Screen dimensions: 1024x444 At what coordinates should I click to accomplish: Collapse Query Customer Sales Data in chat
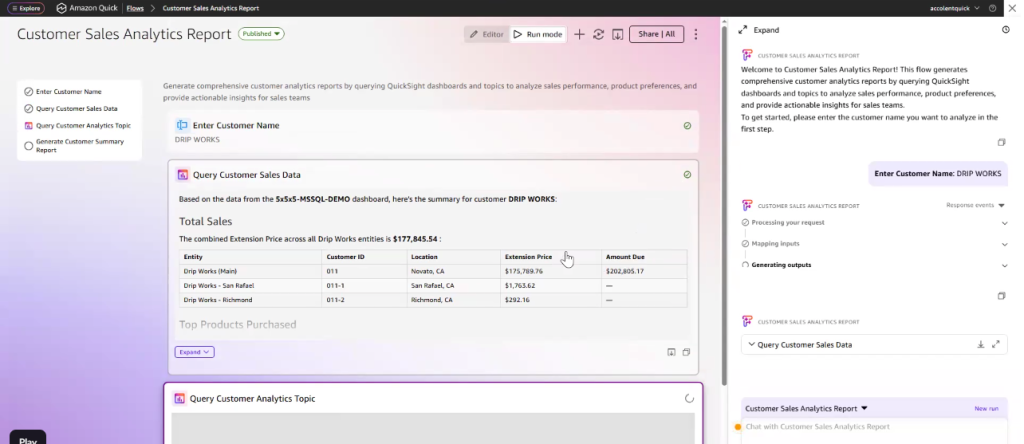coord(751,344)
